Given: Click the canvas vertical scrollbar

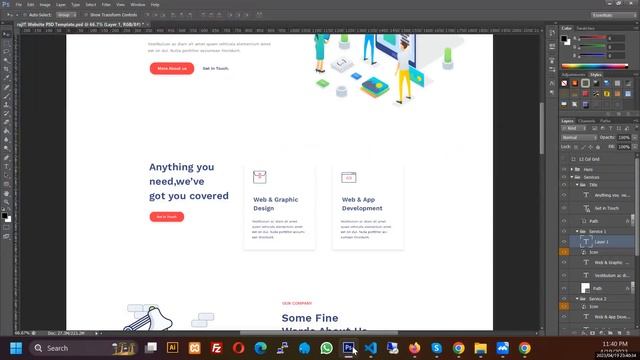Looking at the screenshot, I should (542, 129).
